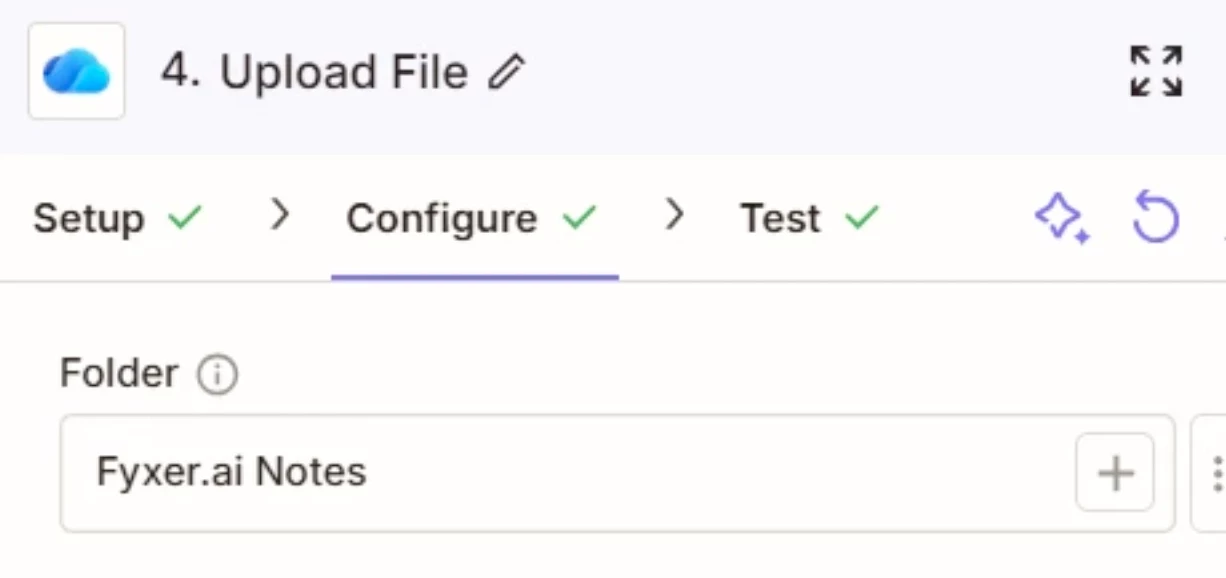Click the green checkmark next to Test
The height and width of the screenshot is (578, 1226).
[861, 217]
